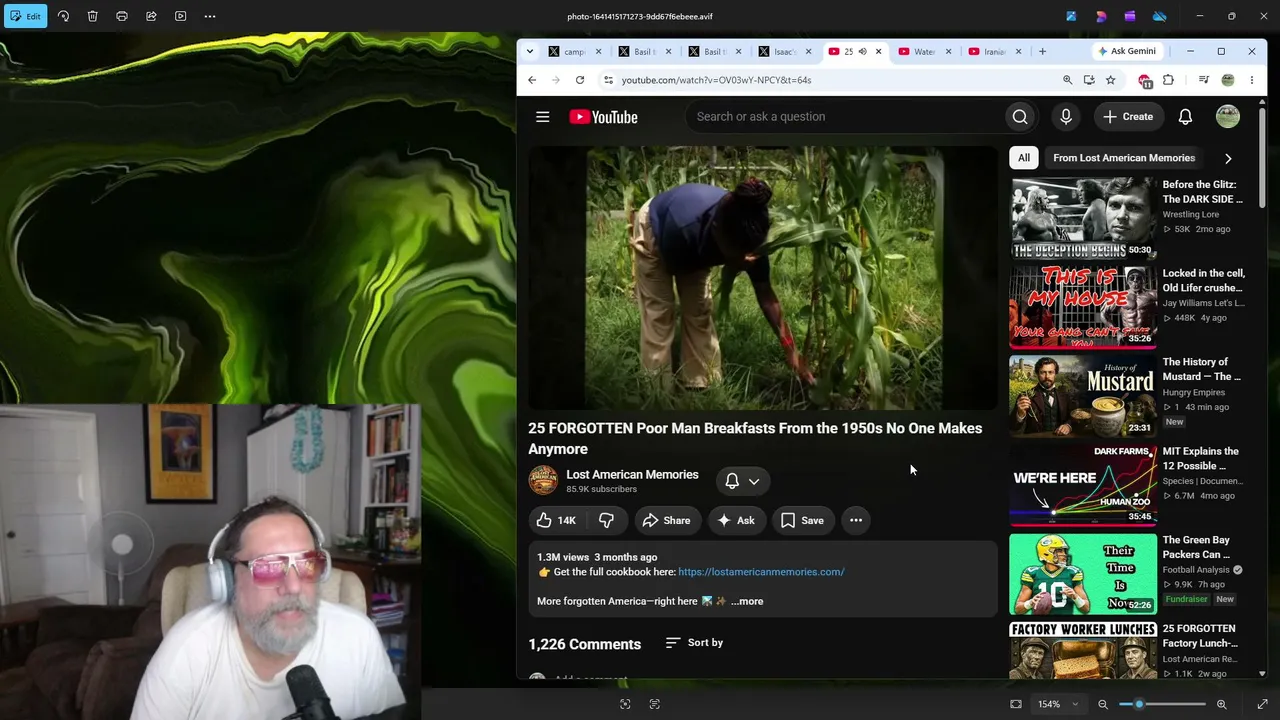Screen dimensions: 1280x720
Task: Open YouTube account avatar menu
Action: (x=1228, y=117)
